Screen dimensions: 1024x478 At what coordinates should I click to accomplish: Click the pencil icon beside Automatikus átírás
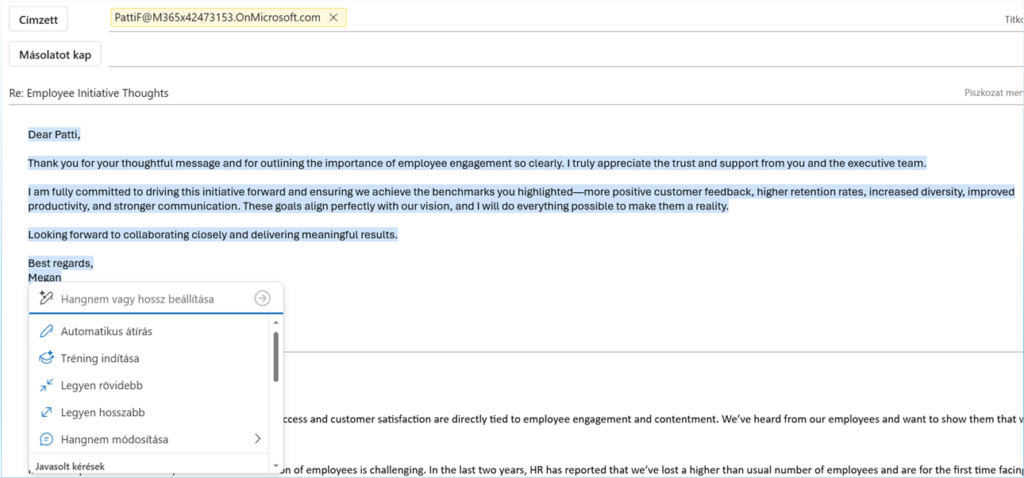click(46, 331)
